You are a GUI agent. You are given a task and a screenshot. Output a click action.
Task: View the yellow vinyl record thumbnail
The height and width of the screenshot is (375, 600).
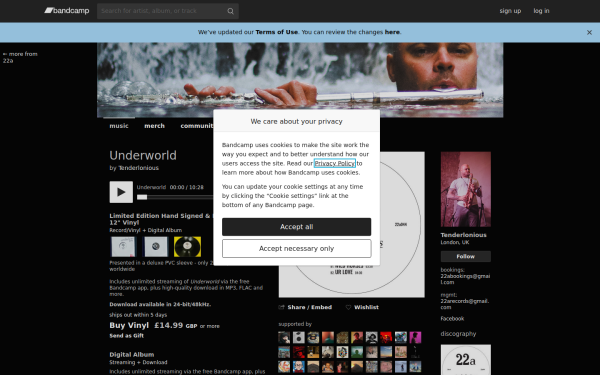pos(188,246)
